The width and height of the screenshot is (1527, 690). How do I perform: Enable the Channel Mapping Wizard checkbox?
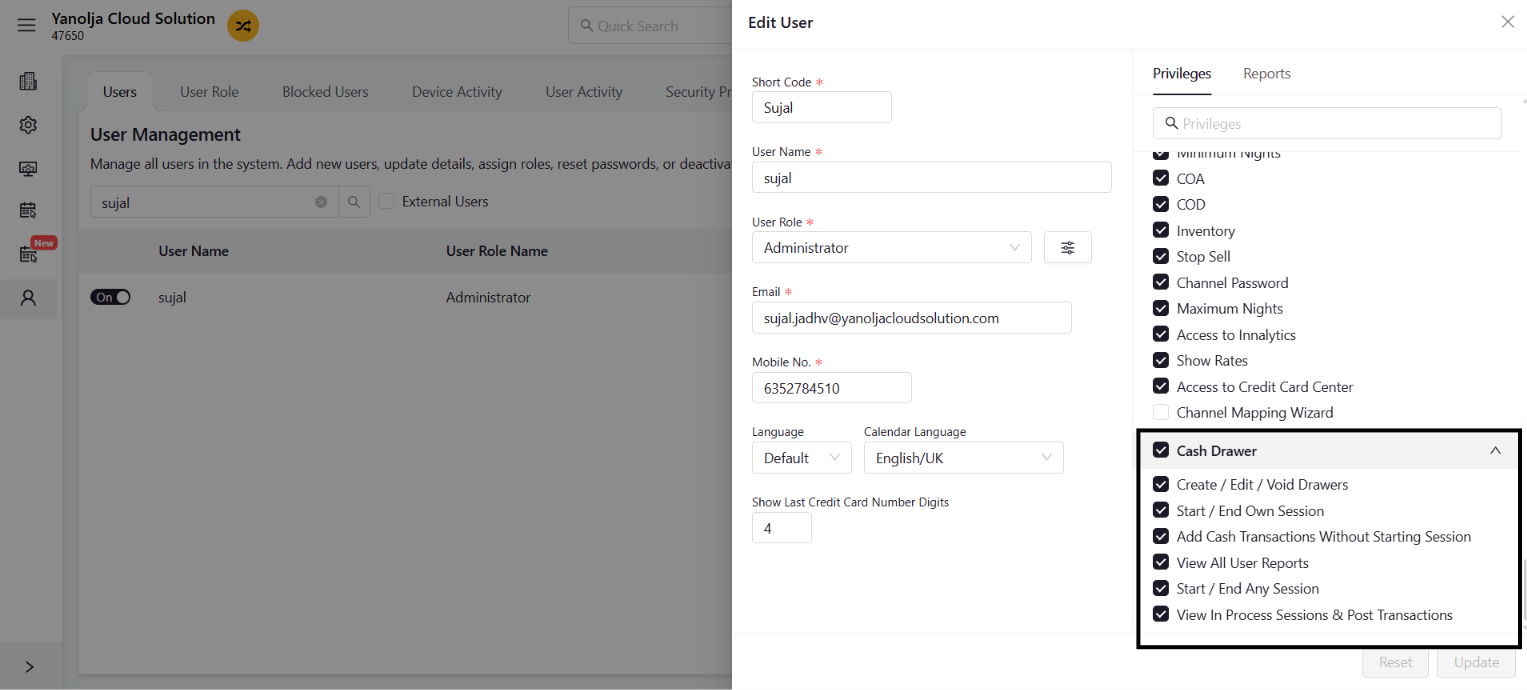click(1161, 412)
